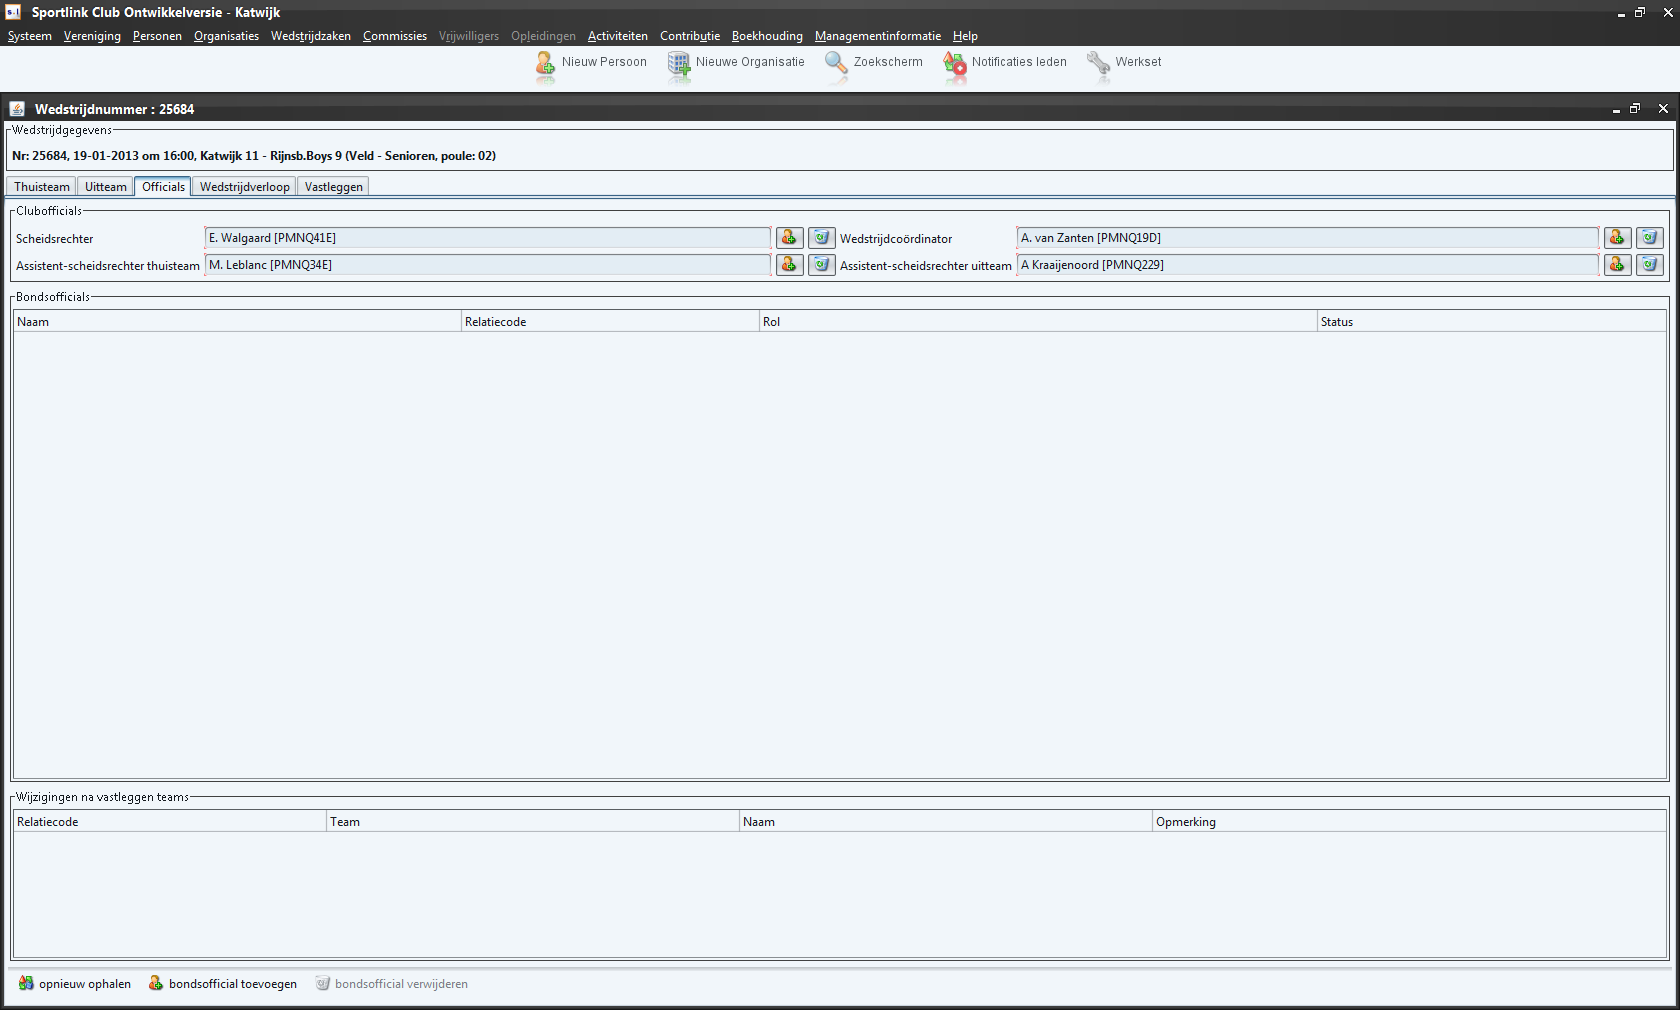Screen dimensions: 1680x1010
Task: Open the Commissies menu
Action: point(395,36)
